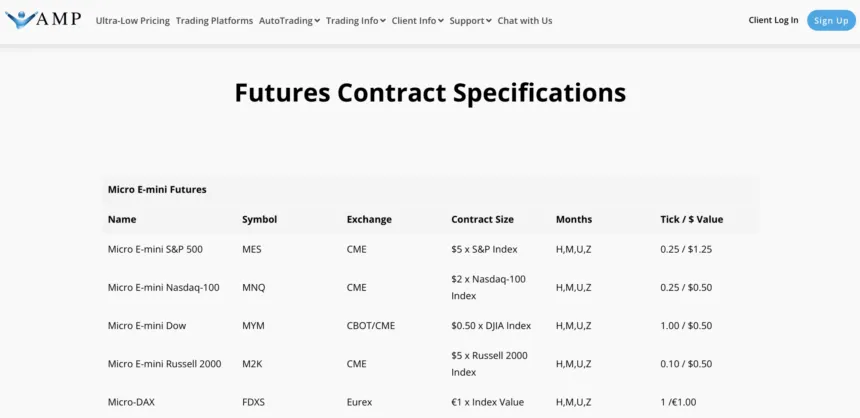Image resolution: width=860 pixels, height=418 pixels.
Task: Select the Micro E-mini S&P 500 row name
Action: 155,249
